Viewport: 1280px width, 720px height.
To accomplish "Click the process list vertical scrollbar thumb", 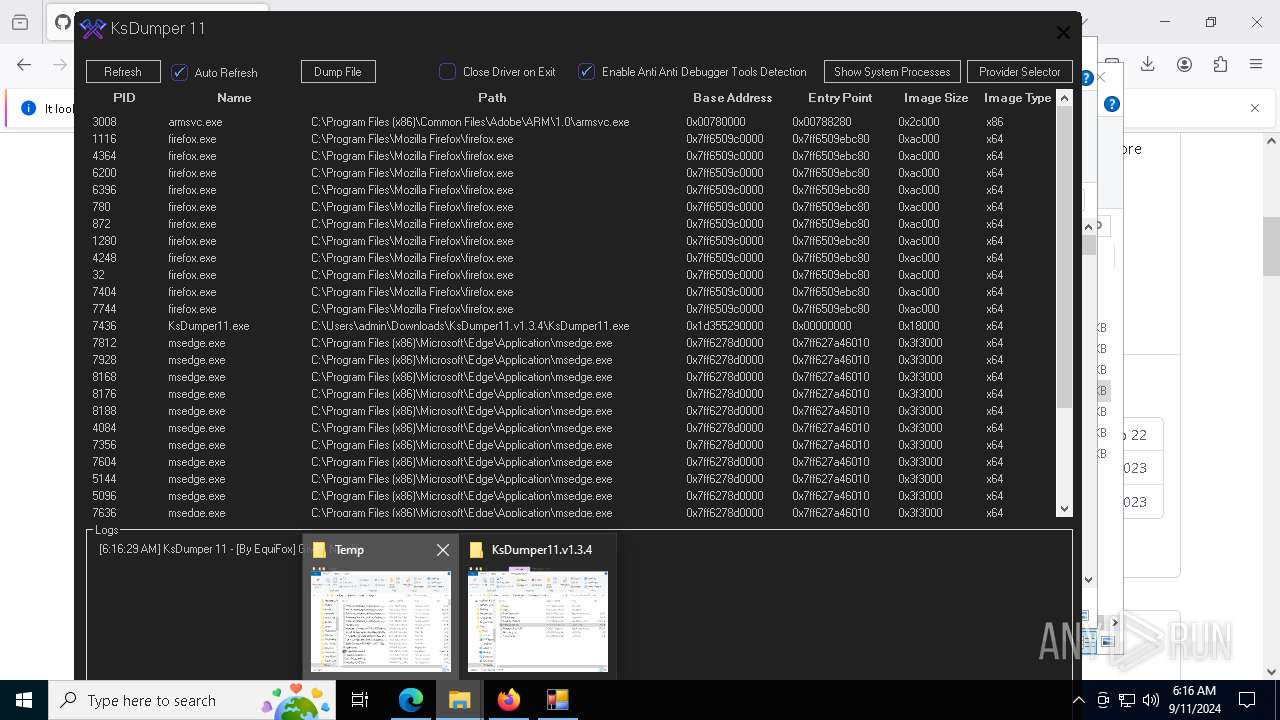I will tap(1064, 257).
